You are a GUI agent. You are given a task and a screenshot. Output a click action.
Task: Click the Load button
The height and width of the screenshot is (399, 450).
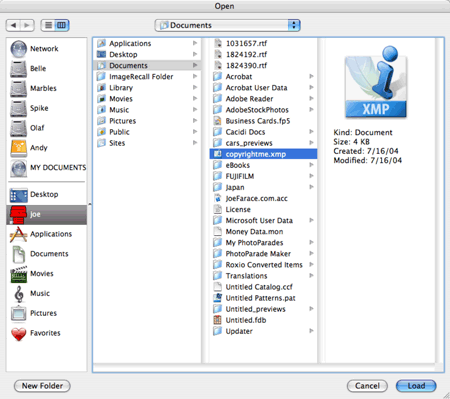[416, 386]
